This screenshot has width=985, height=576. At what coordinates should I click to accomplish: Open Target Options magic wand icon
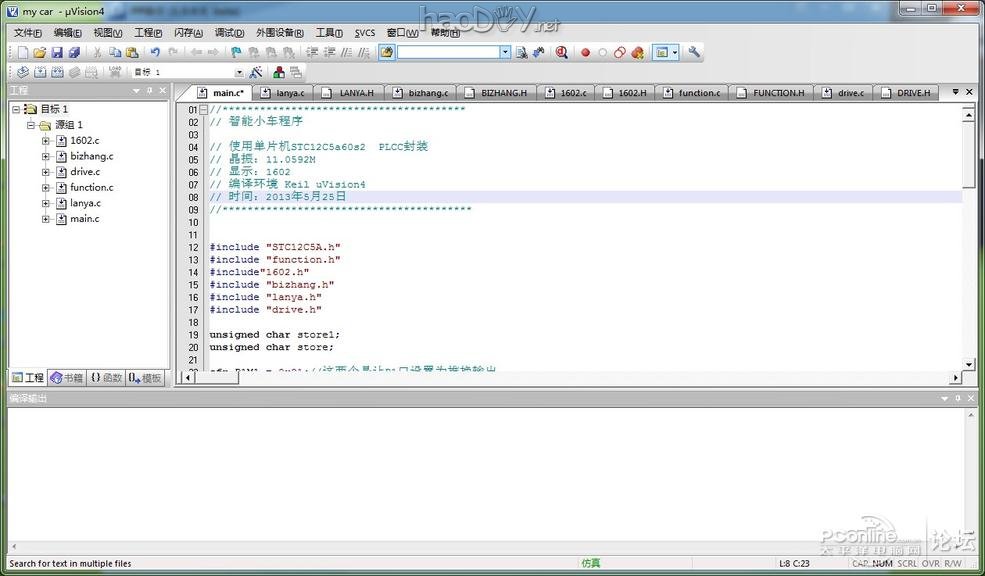pos(256,72)
